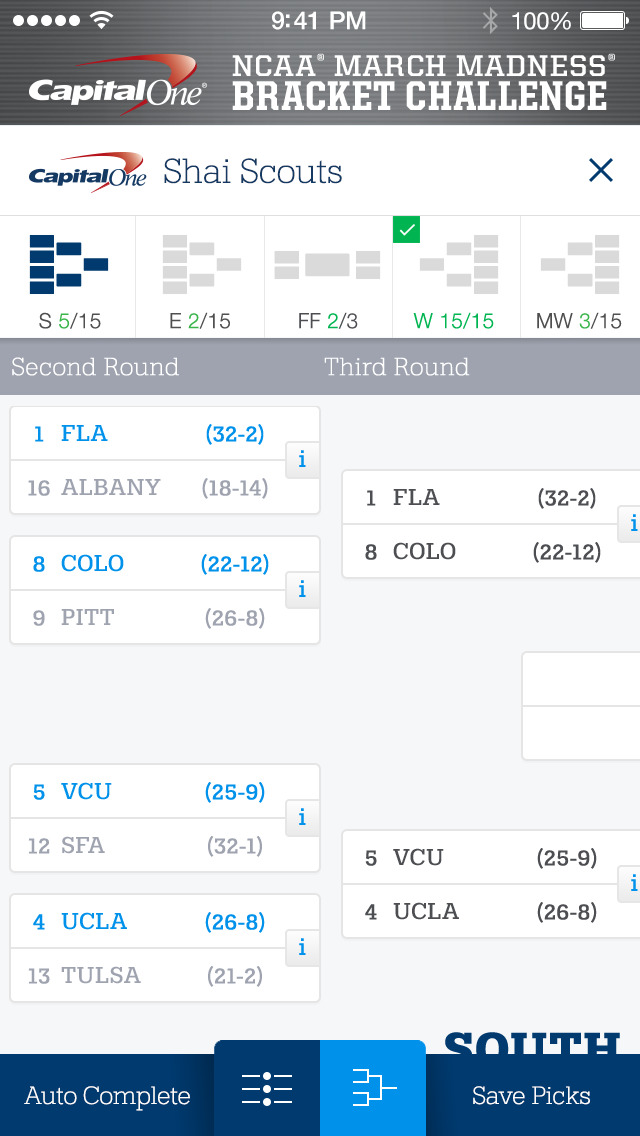Select the bracket view icon
This screenshot has height=1136, width=640.
[x=373, y=1088]
